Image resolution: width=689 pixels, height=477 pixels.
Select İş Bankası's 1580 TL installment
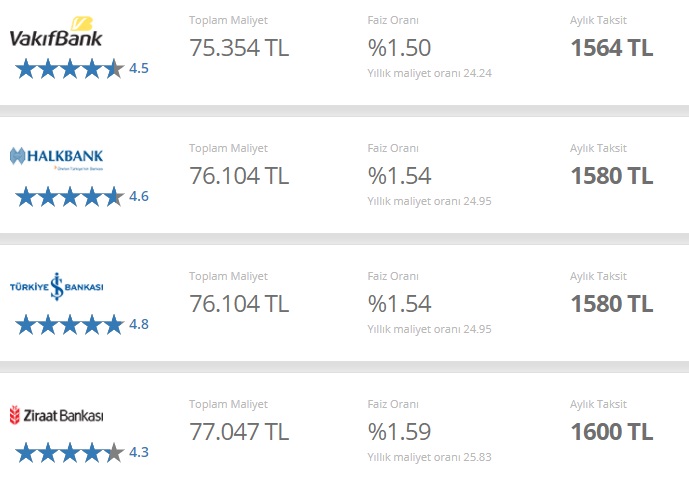tap(612, 304)
